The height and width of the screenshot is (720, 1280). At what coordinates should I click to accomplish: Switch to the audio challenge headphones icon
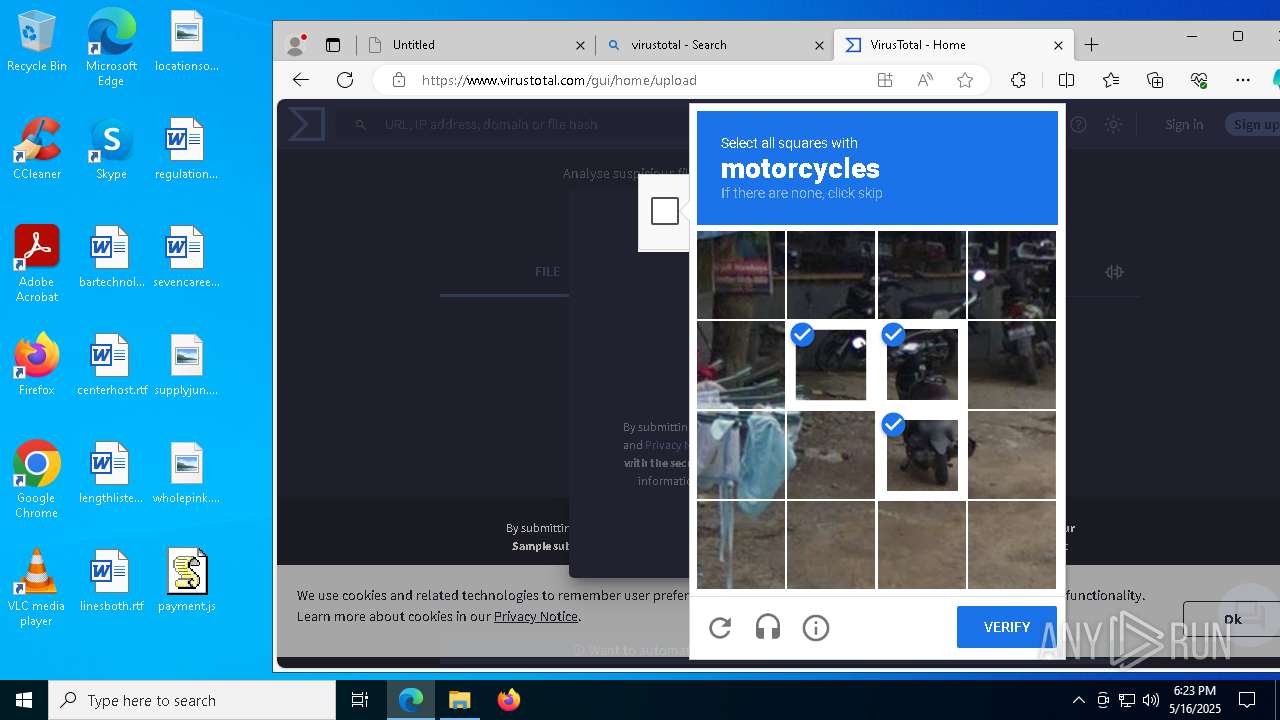(x=768, y=628)
